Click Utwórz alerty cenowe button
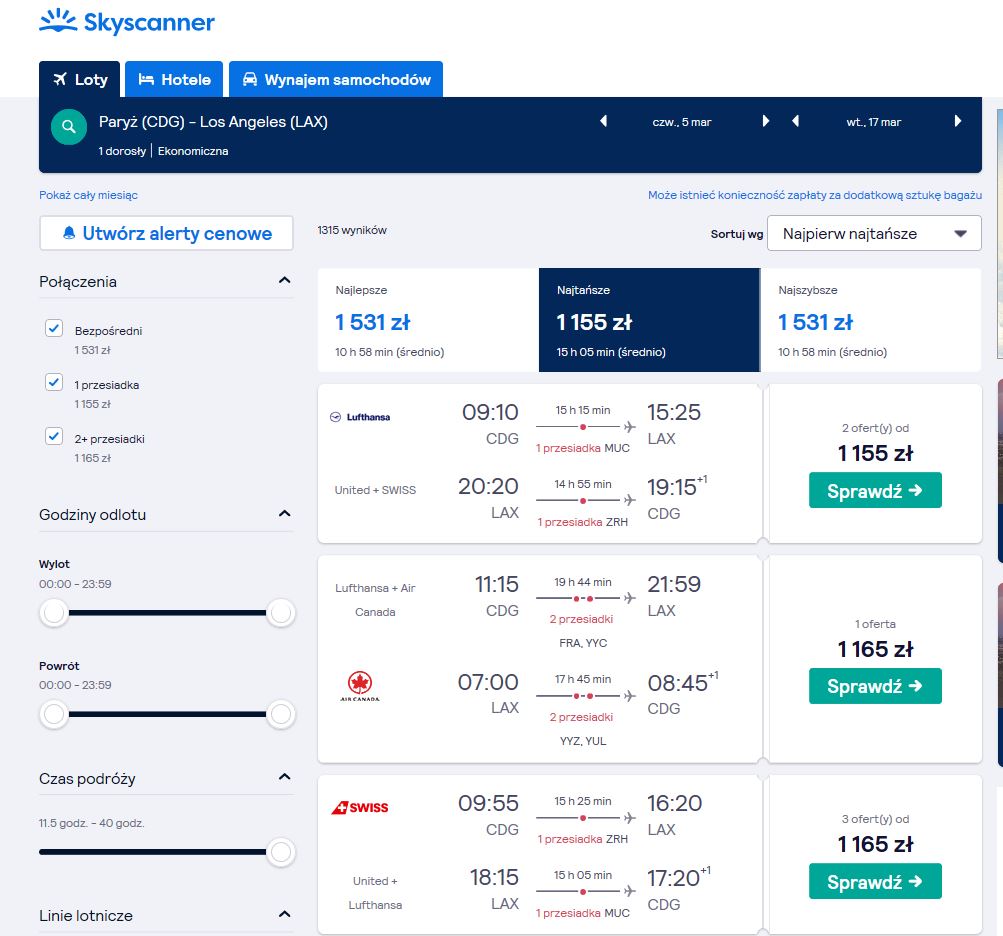The width and height of the screenshot is (1003, 936). [166, 233]
